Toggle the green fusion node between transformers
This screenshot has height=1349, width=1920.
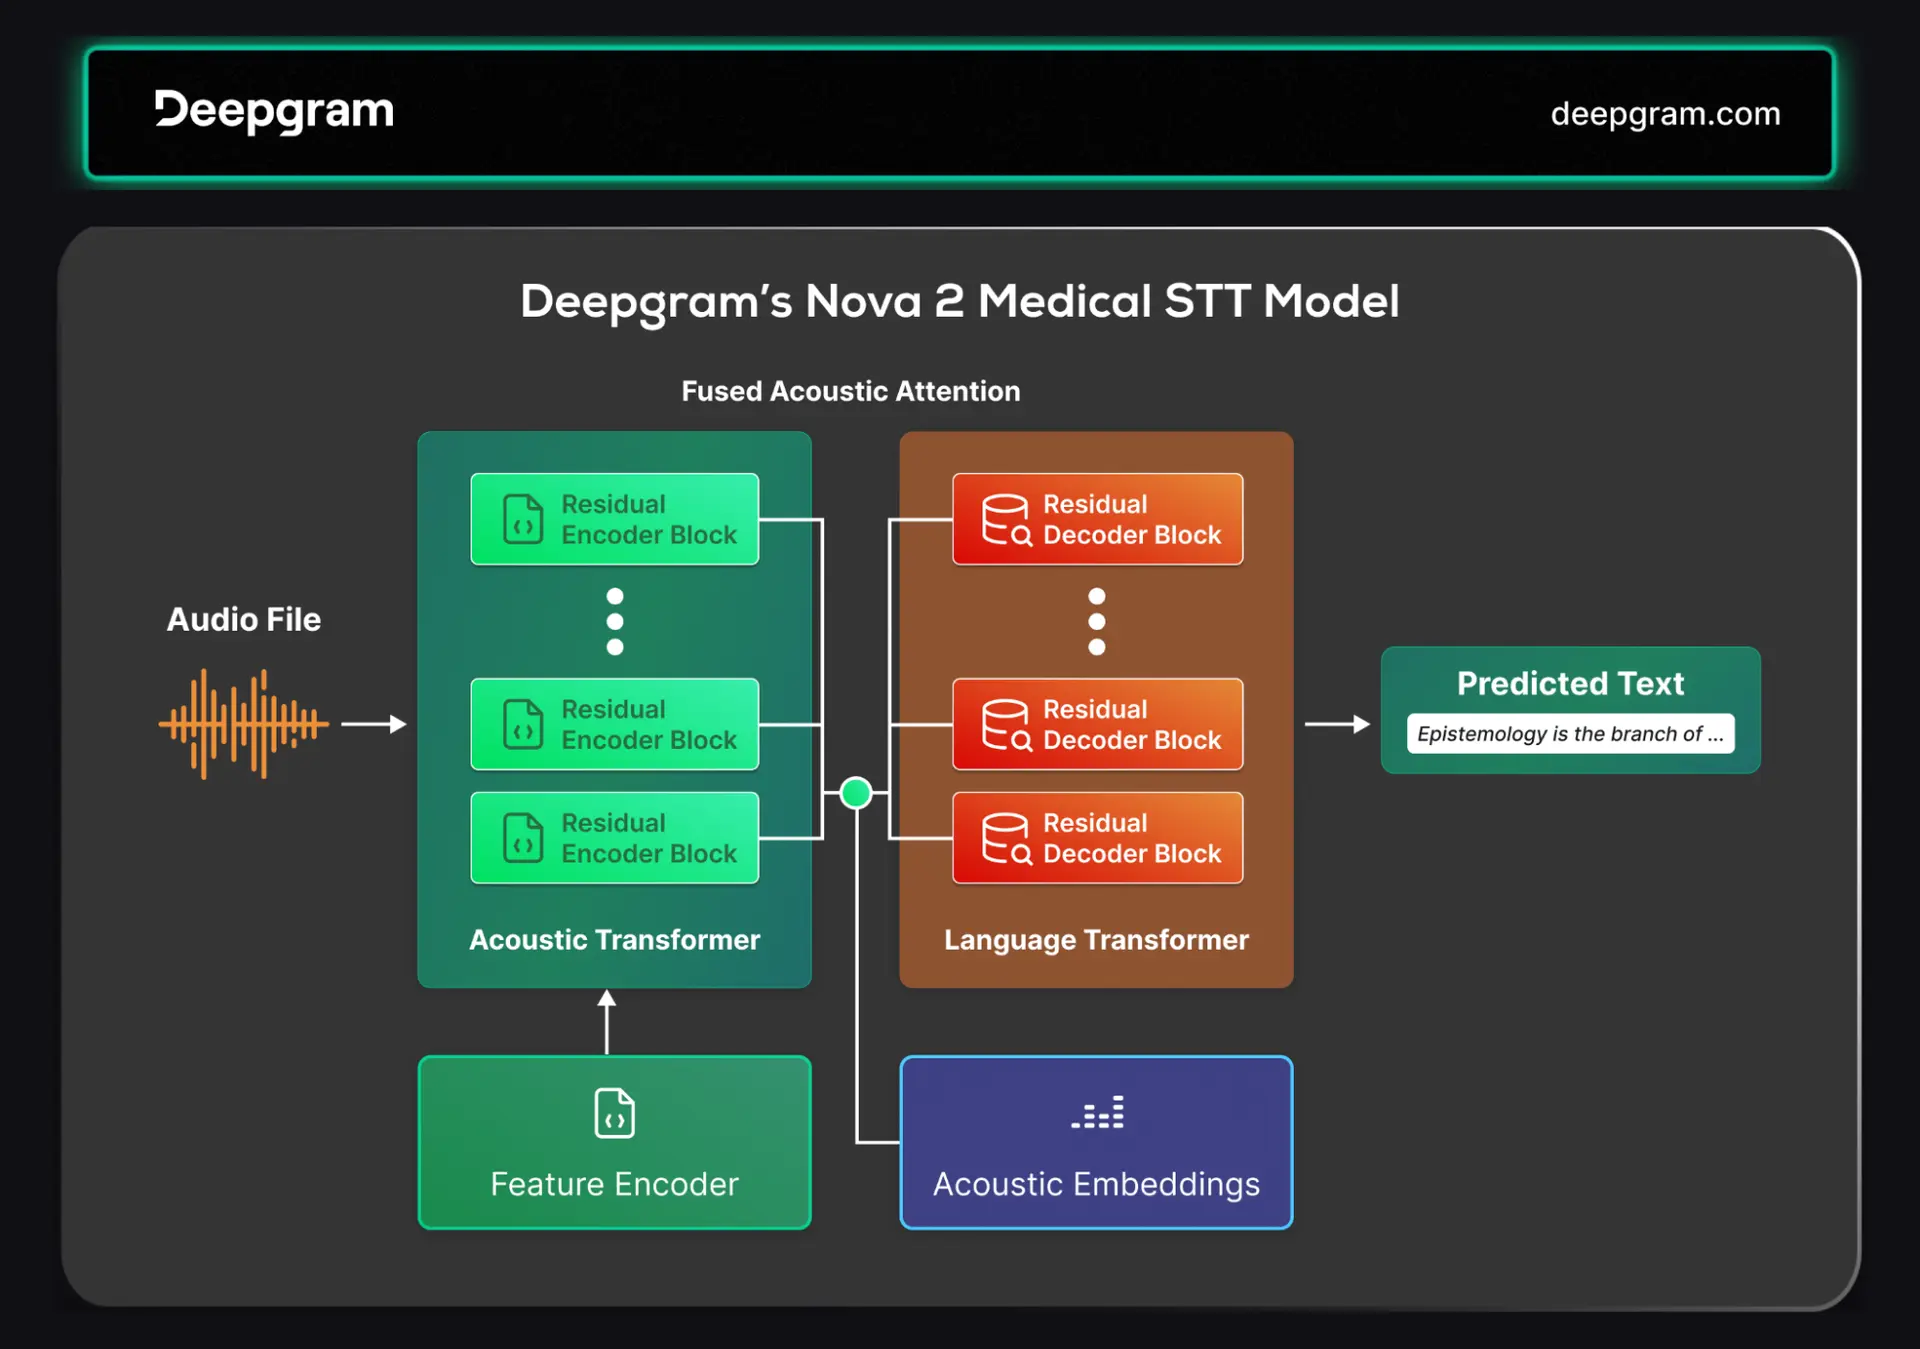pos(855,792)
